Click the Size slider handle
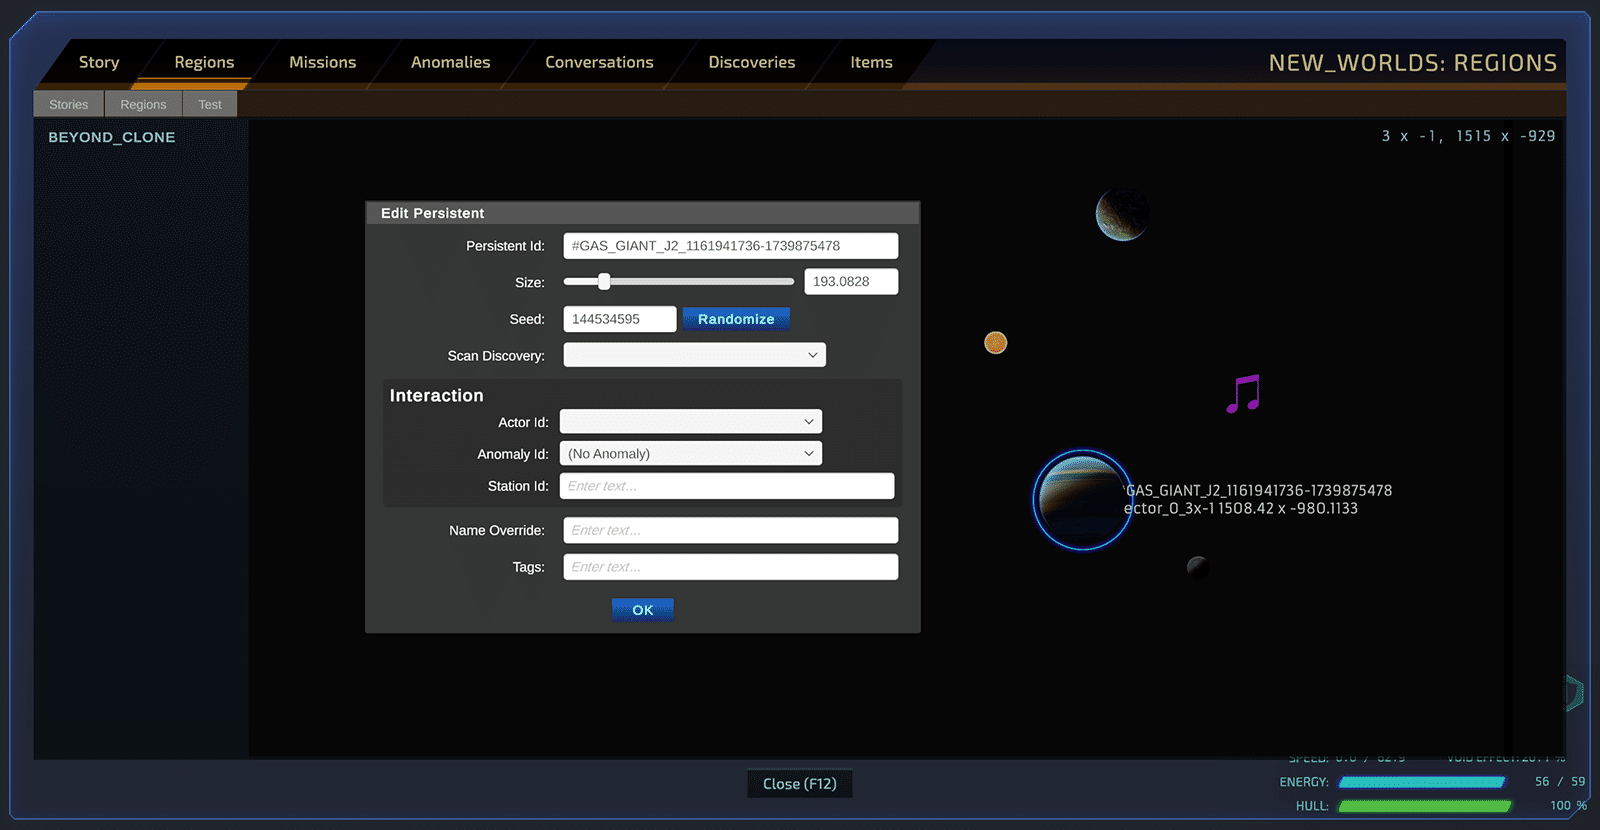The height and width of the screenshot is (830, 1600). (604, 282)
